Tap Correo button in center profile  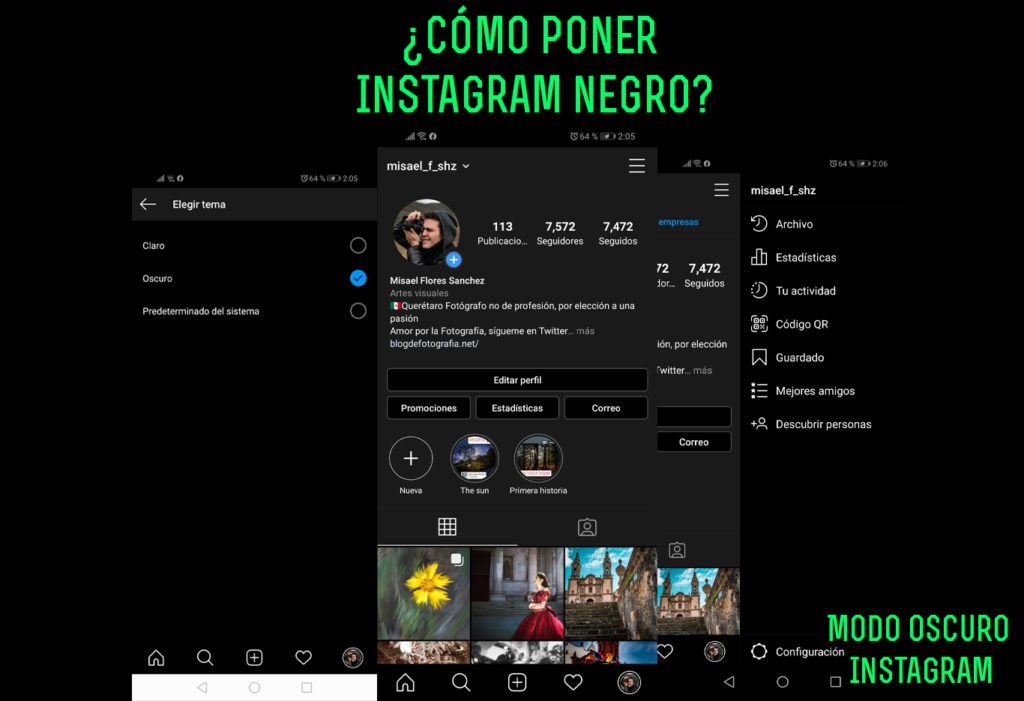coord(606,408)
